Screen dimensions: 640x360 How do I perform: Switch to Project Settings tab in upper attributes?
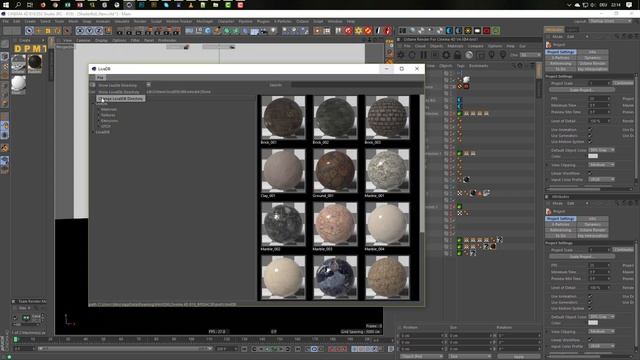561,52
